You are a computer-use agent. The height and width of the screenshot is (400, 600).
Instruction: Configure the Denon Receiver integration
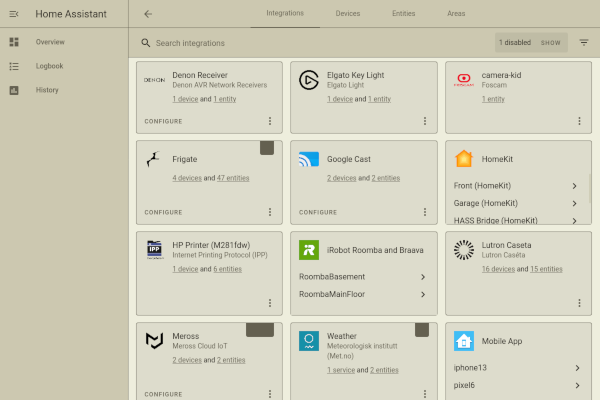[x=163, y=121]
